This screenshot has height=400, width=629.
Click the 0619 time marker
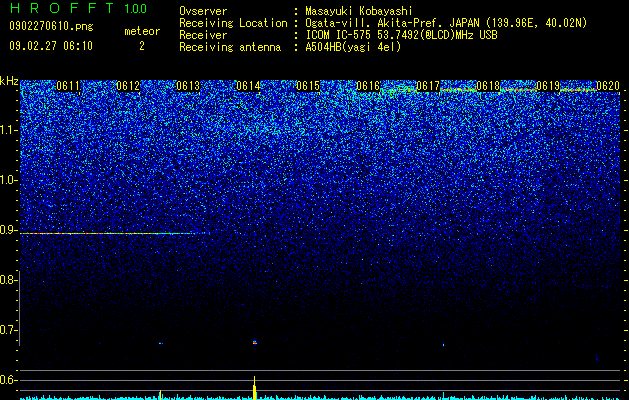tap(548, 86)
